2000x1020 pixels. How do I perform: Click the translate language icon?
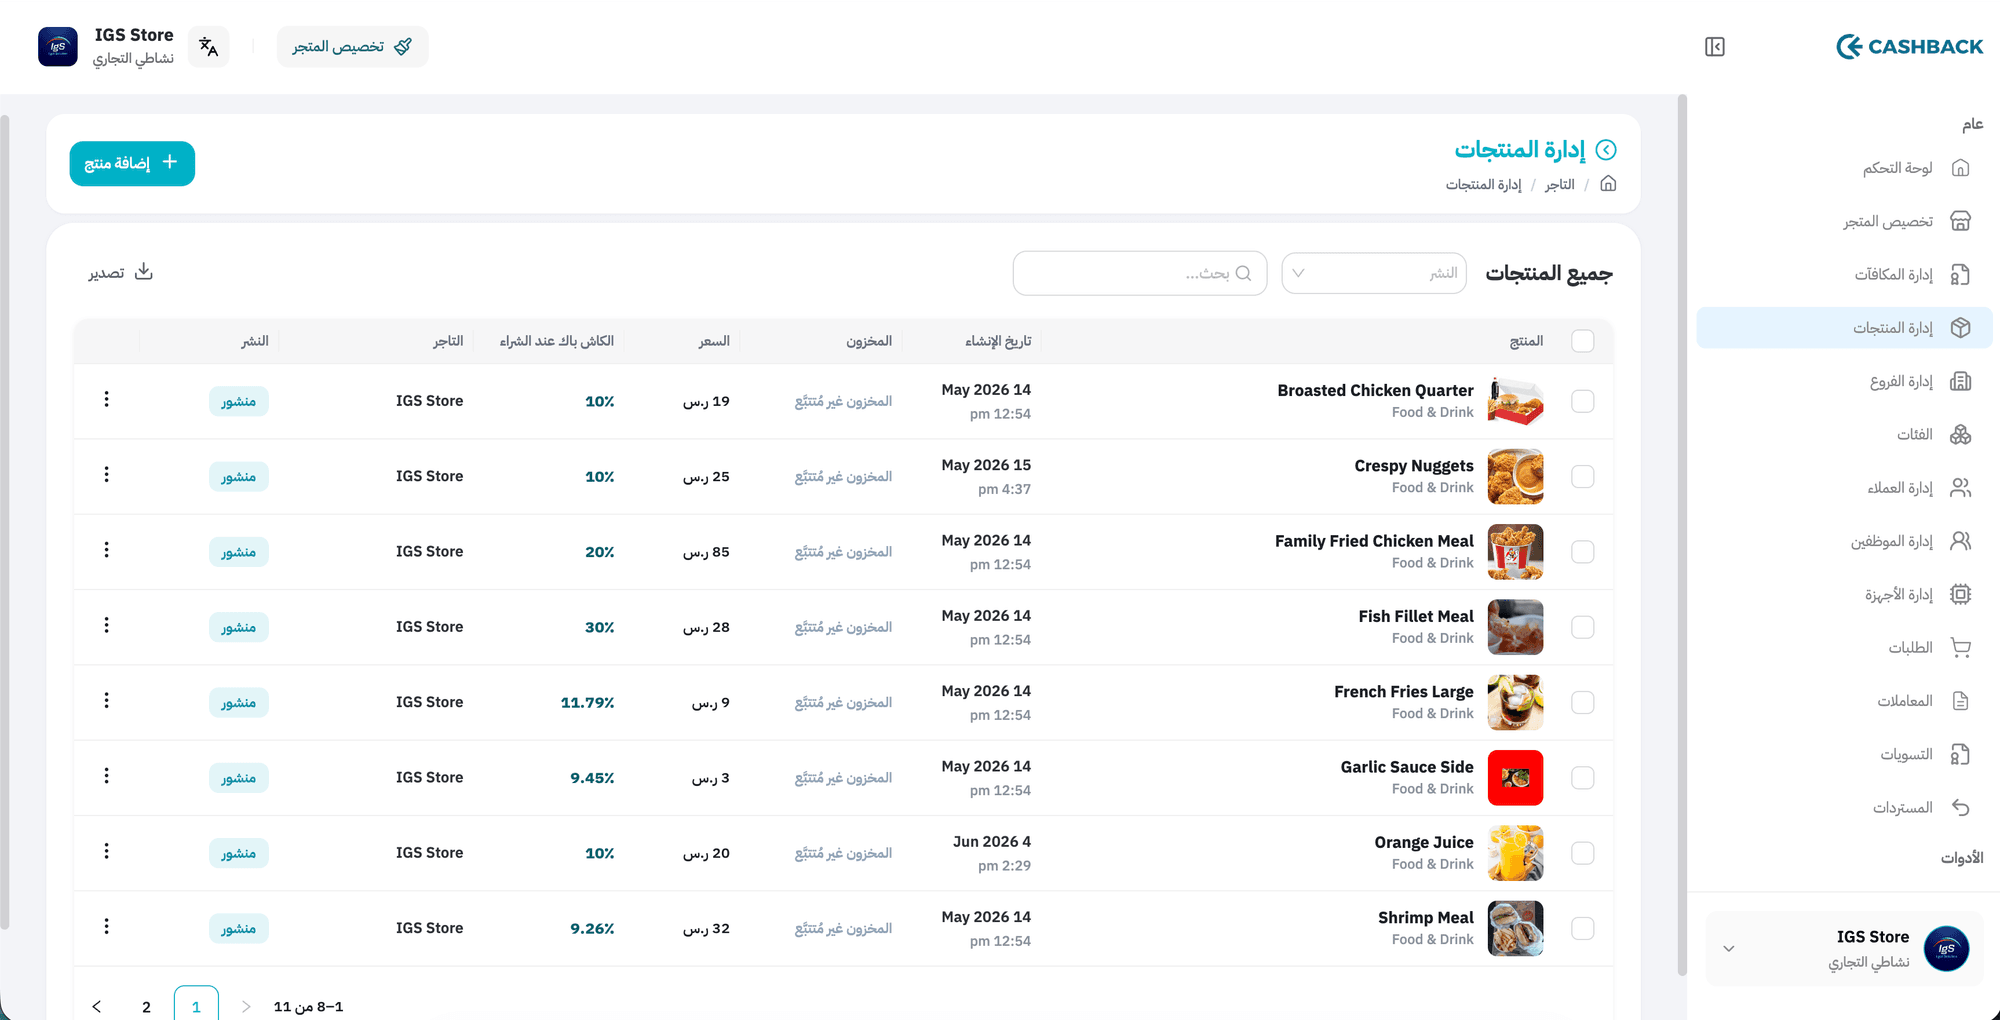pos(208,47)
